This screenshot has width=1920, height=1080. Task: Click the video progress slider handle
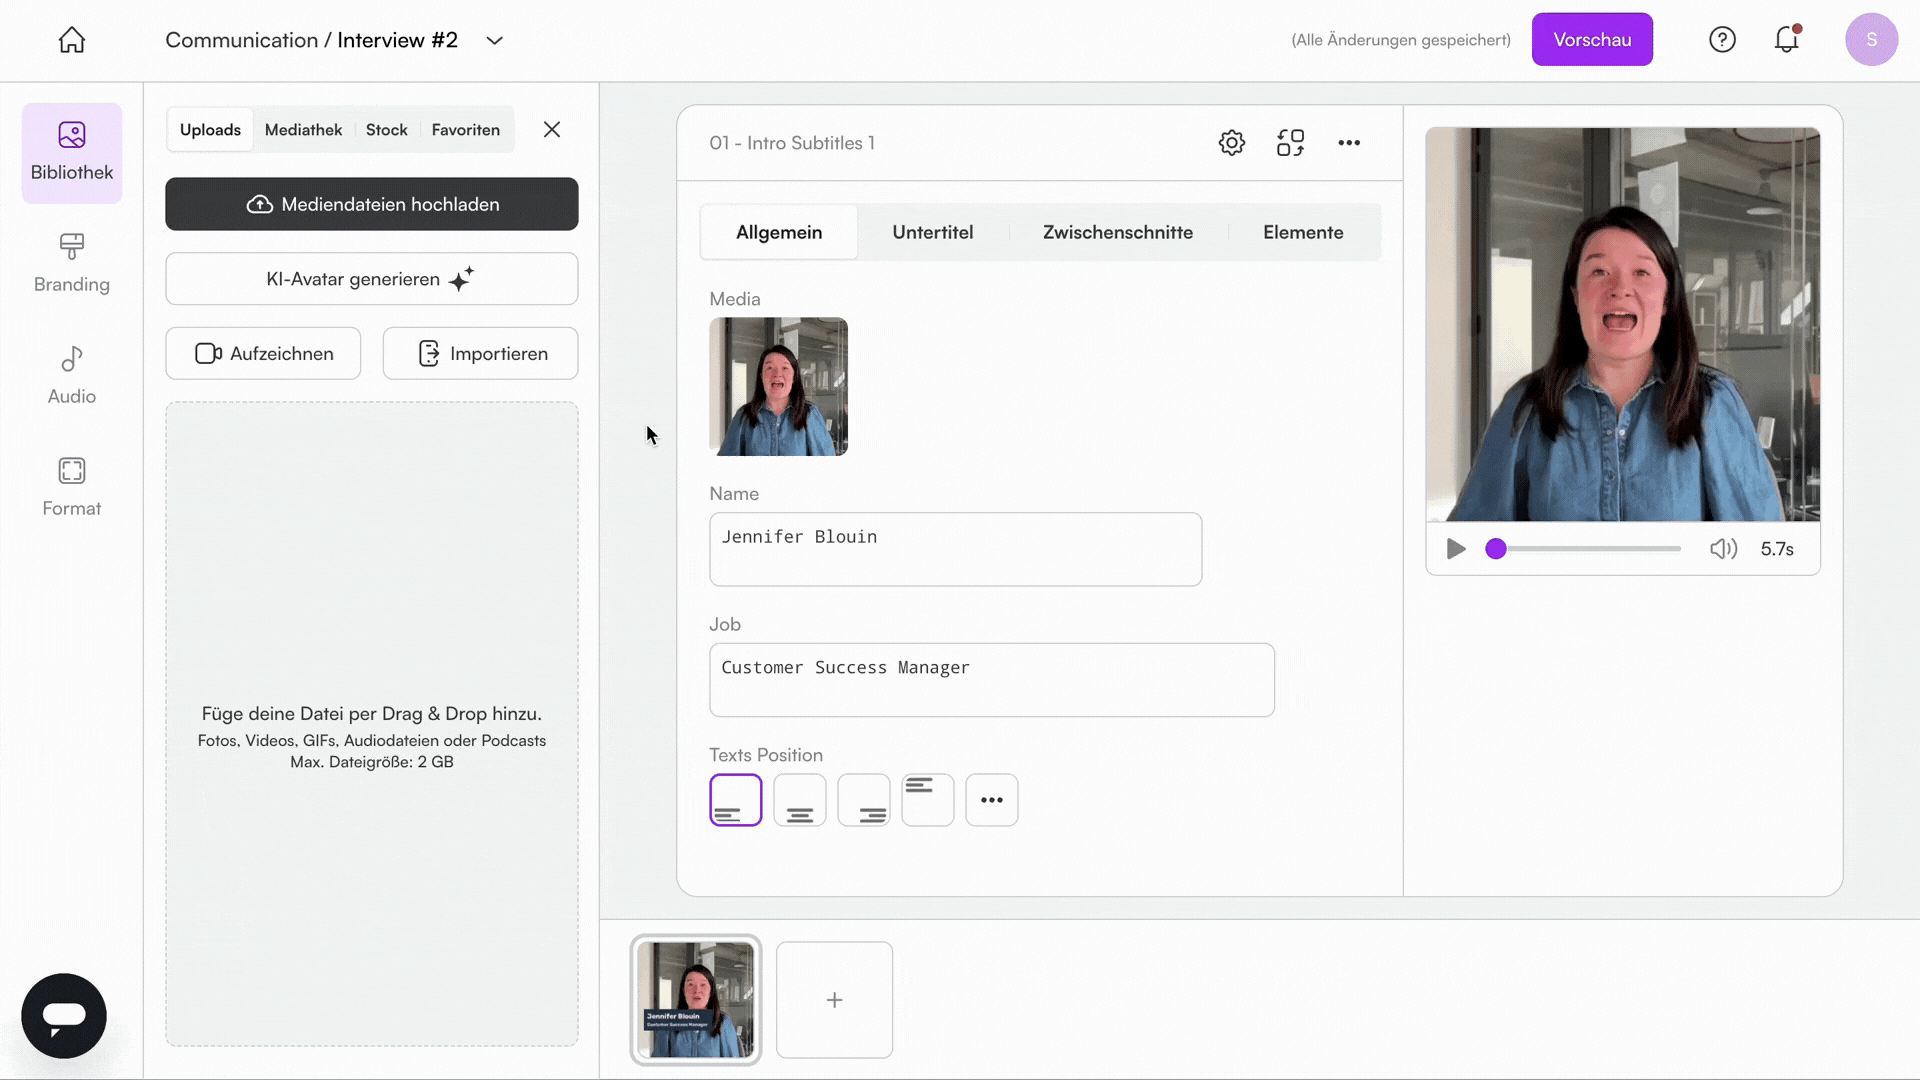click(x=1496, y=549)
